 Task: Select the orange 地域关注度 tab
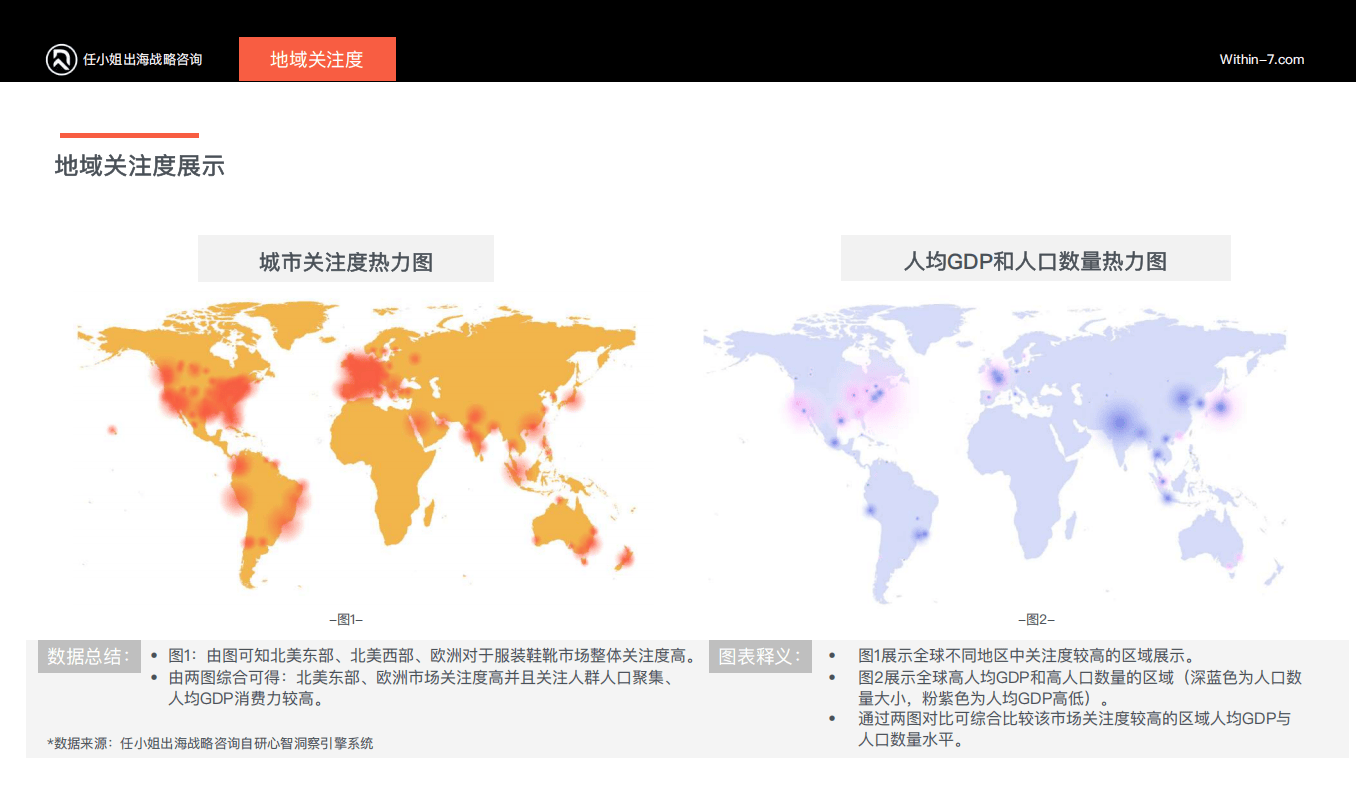[317, 59]
